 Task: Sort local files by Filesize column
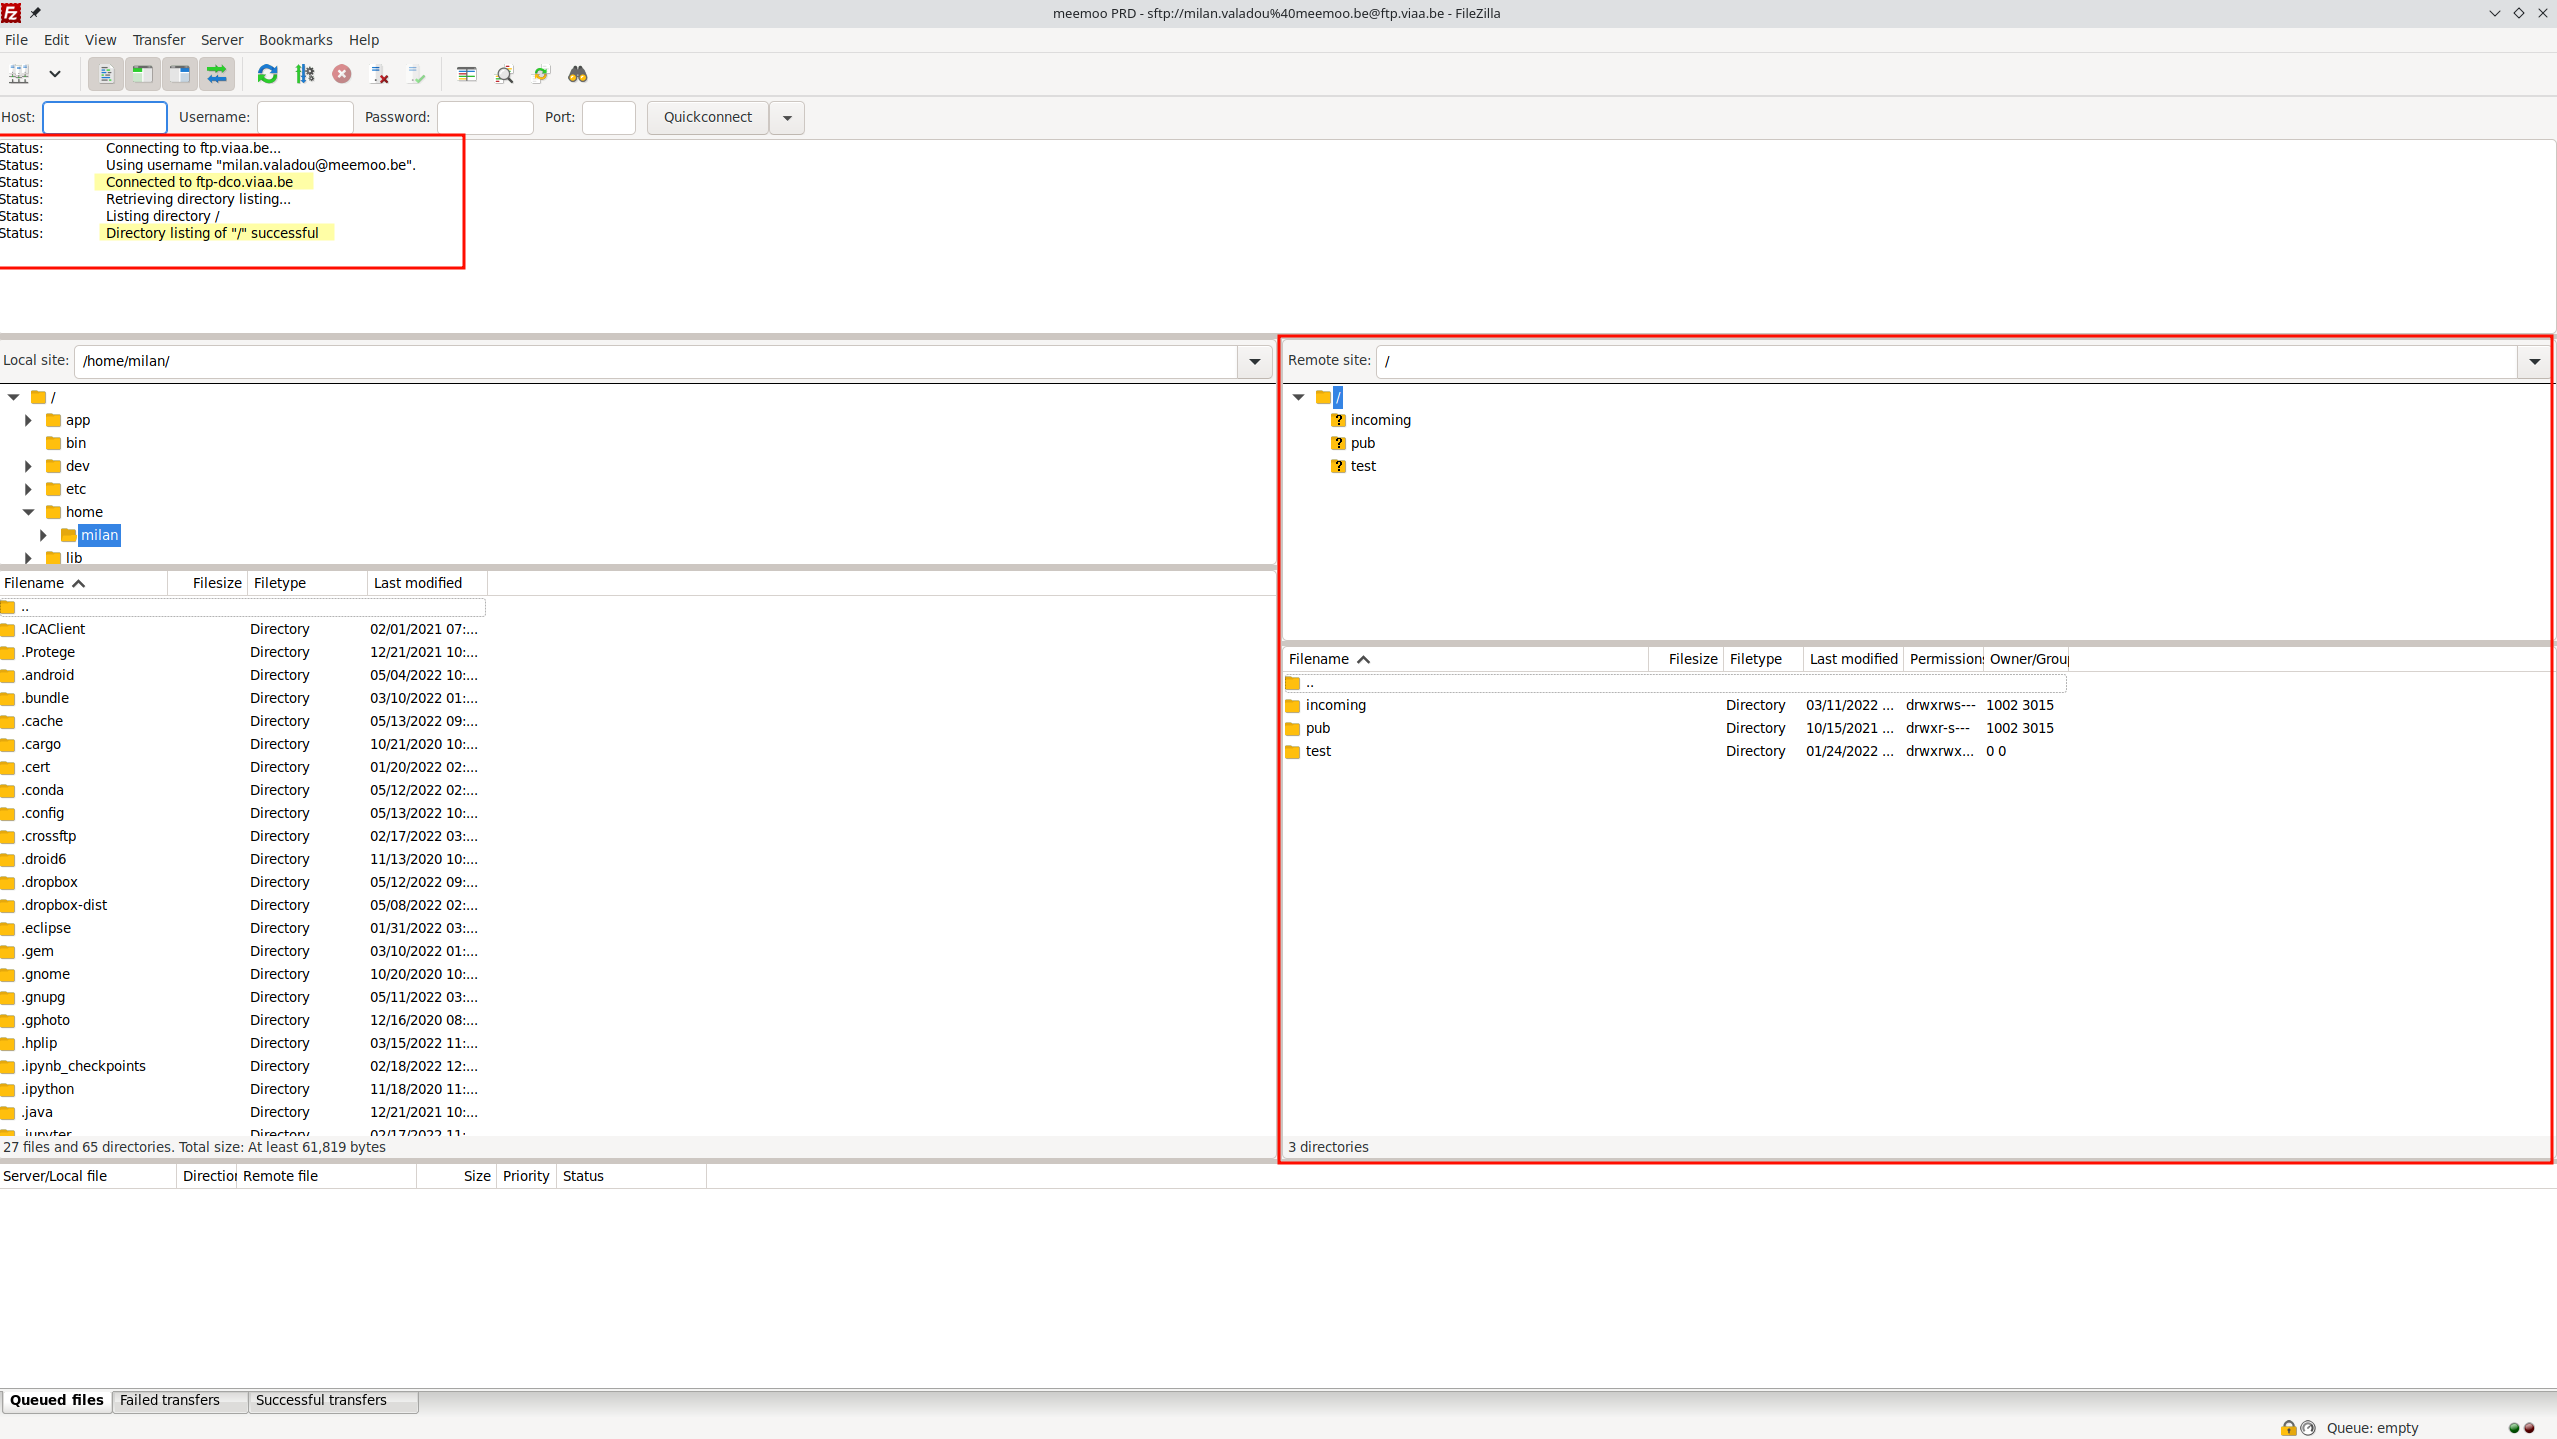pos(207,583)
